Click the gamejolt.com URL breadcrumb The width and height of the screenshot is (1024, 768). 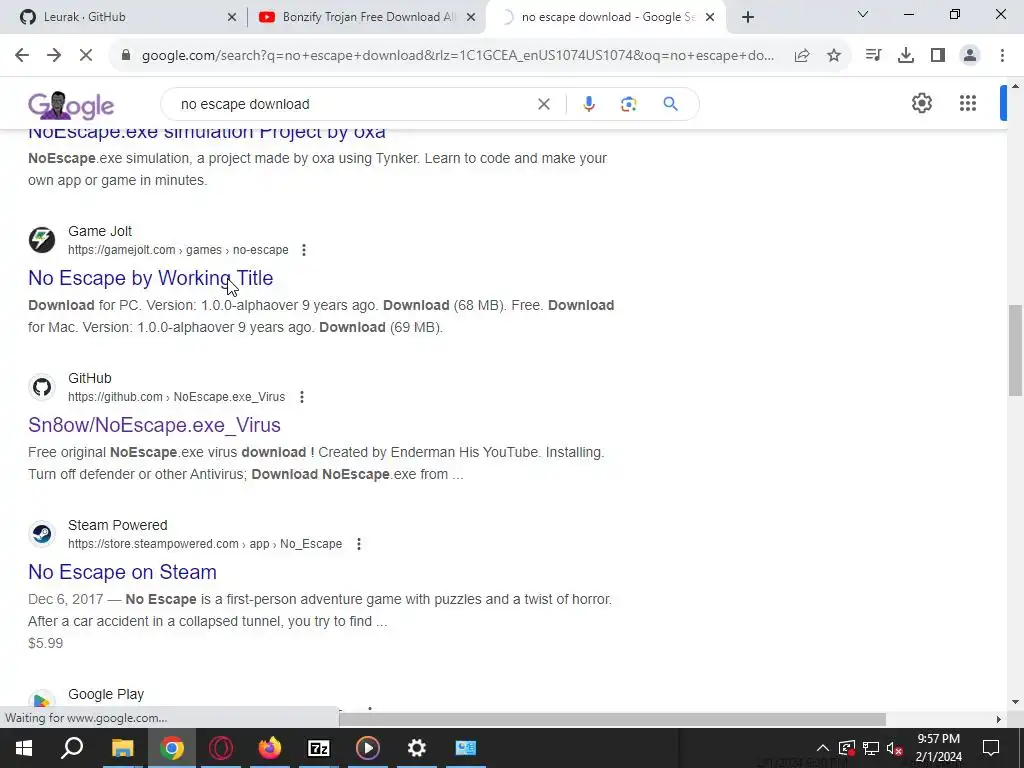(x=178, y=250)
